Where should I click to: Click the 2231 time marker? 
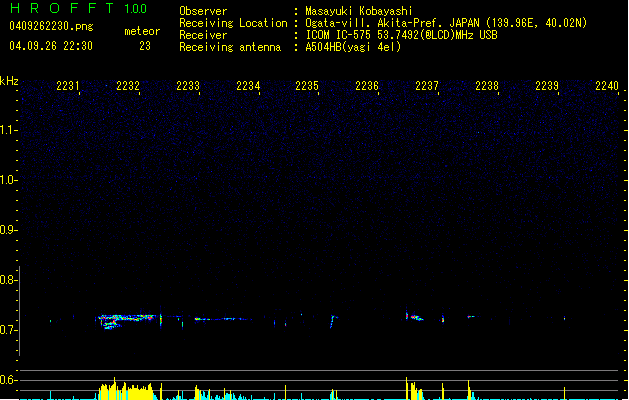[x=68, y=86]
